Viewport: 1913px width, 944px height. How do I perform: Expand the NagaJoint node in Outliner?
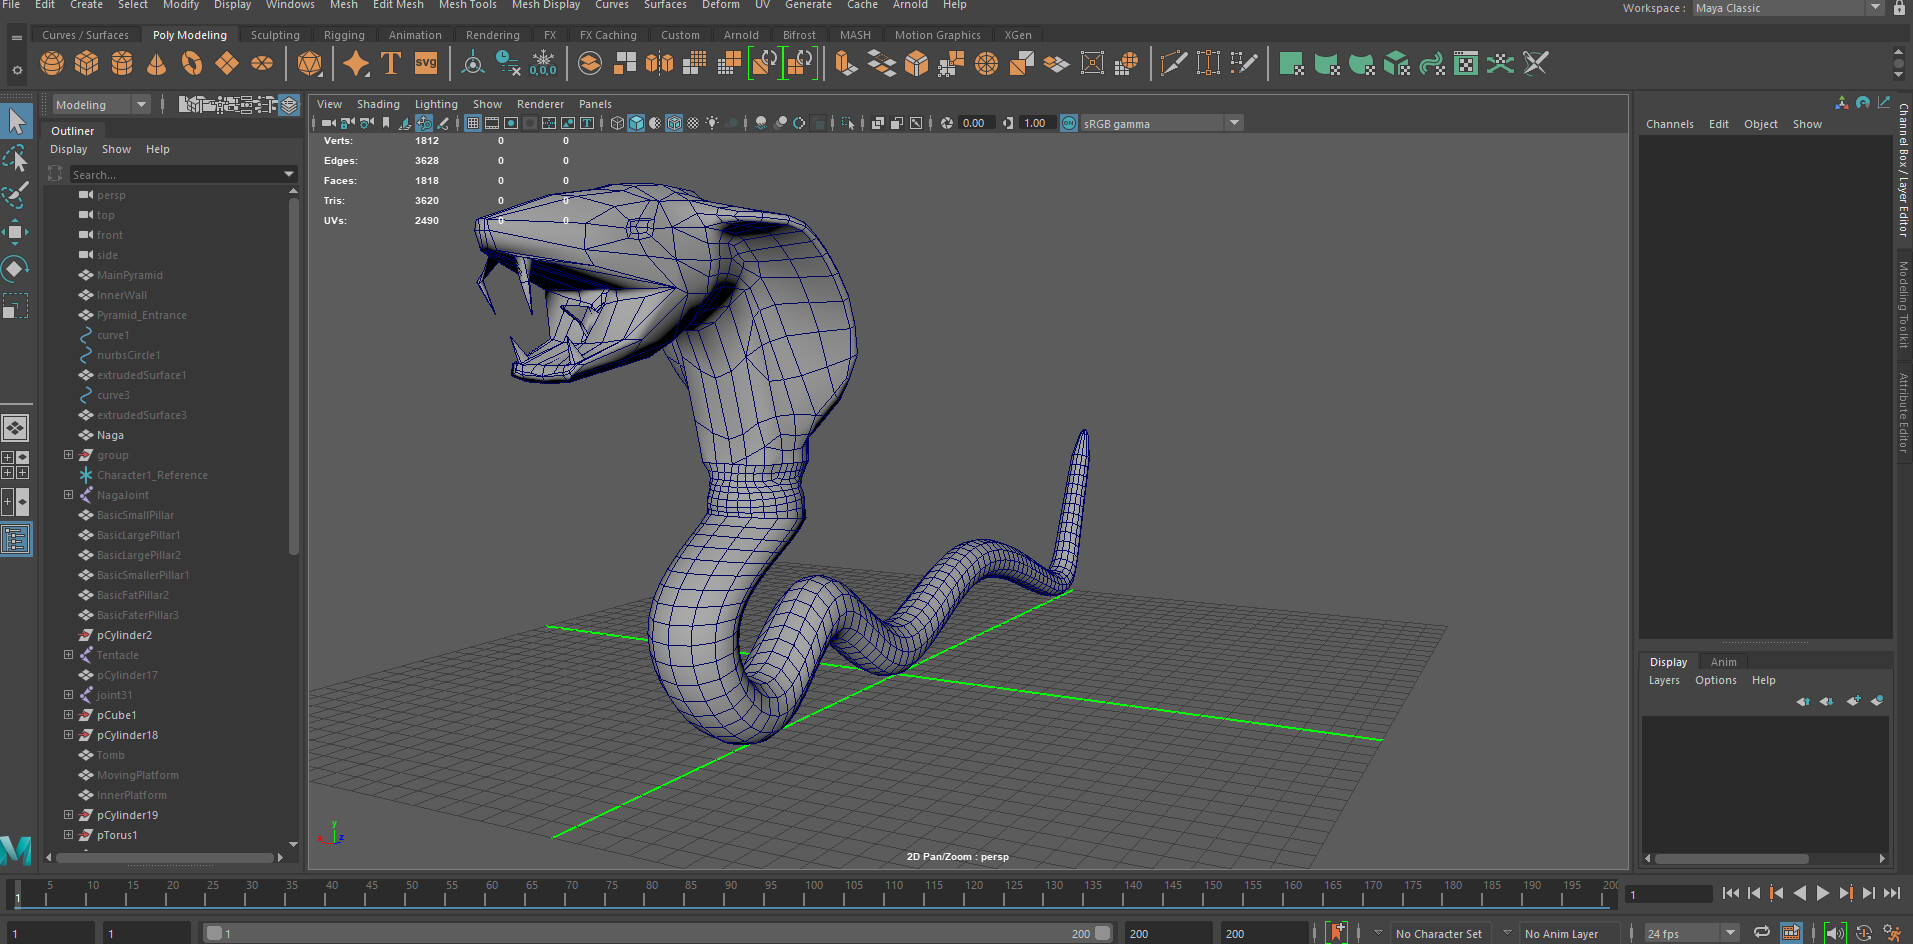pyautogui.click(x=68, y=495)
